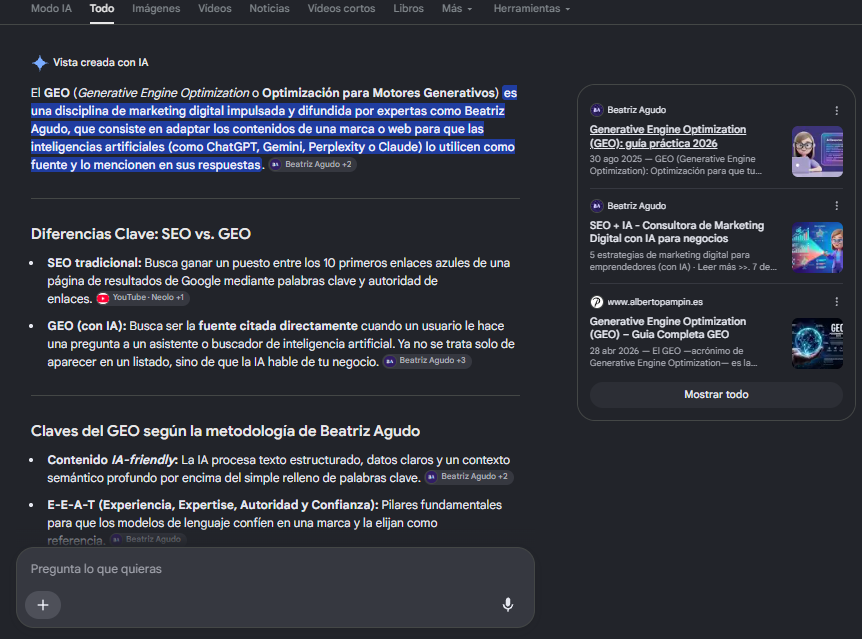The image size is (862, 639).
Task: Open the three-dot menu for the albertopampin.es card
Action: tap(836, 302)
